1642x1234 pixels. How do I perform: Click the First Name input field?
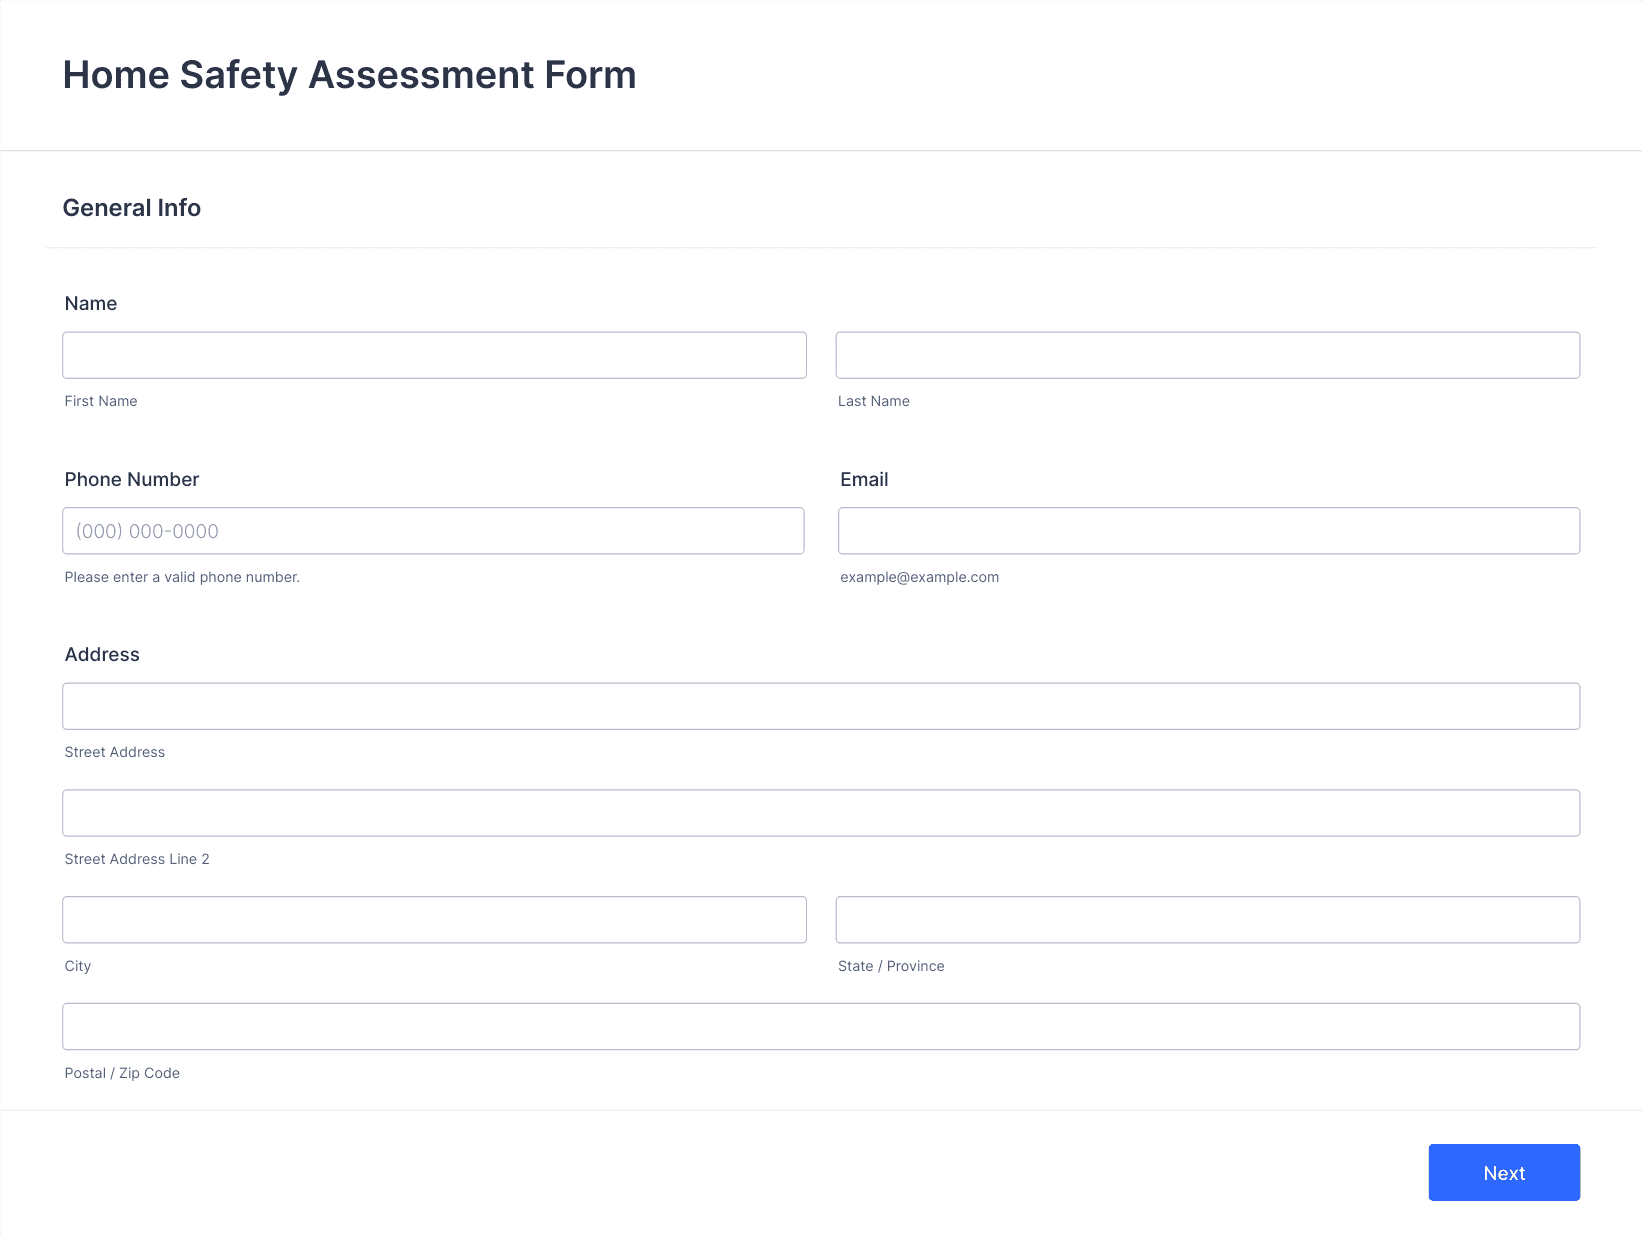434,355
